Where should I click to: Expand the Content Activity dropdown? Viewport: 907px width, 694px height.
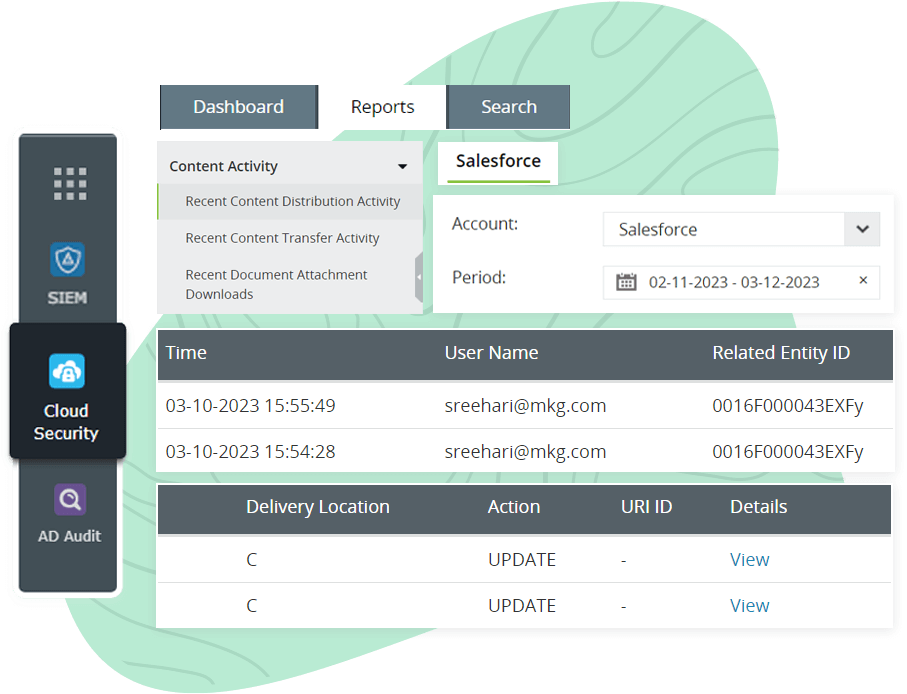(x=403, y=166)
